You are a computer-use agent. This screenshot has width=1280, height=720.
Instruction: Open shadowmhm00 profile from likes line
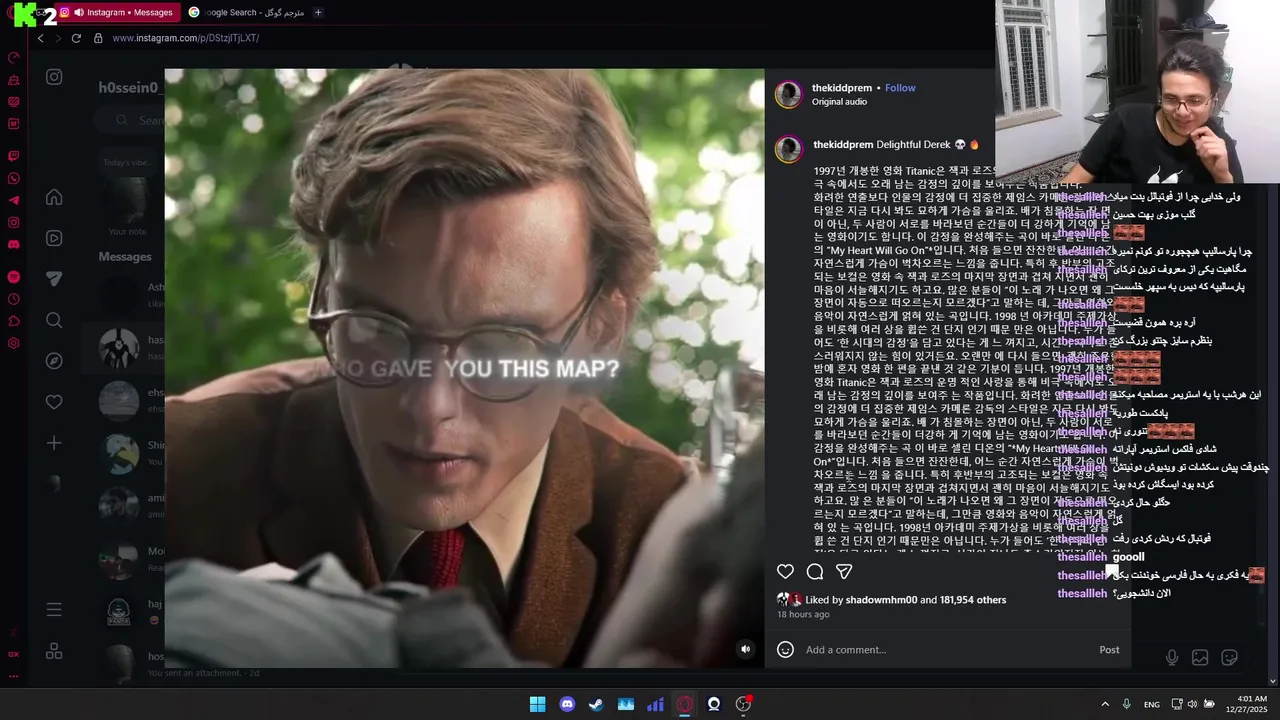click(881, 600)
